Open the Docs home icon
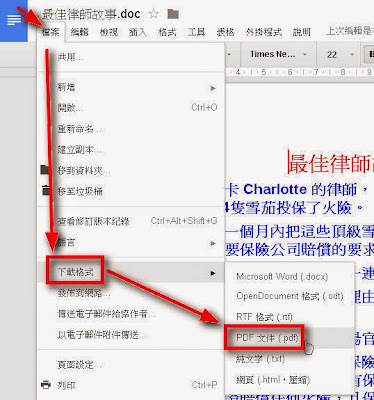The image size is (374, 400). pyautogui.click(x=14, y=21)
